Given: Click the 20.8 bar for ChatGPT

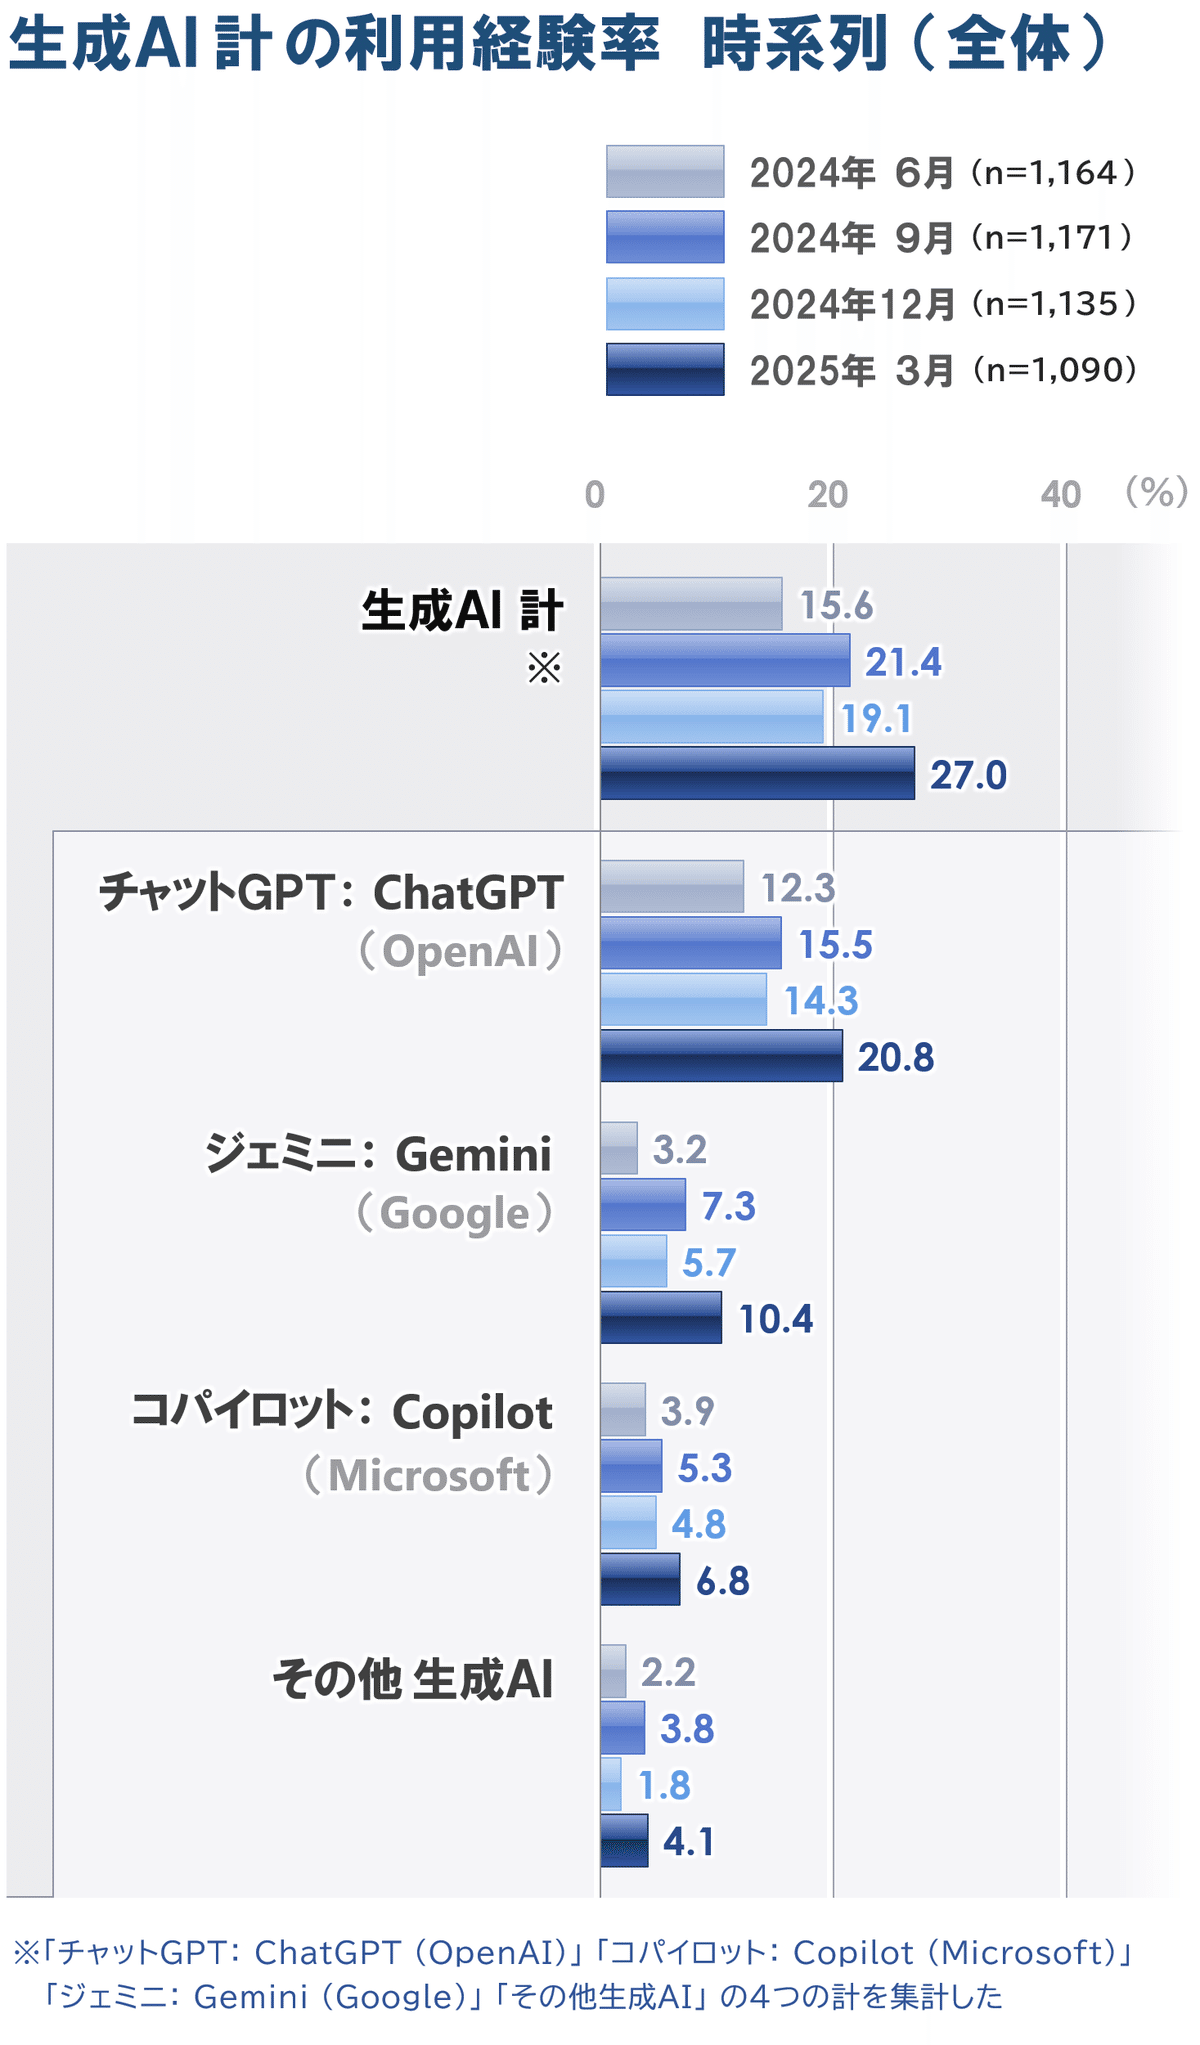Looking at the screenshot, I should [x=721, y=1056].
